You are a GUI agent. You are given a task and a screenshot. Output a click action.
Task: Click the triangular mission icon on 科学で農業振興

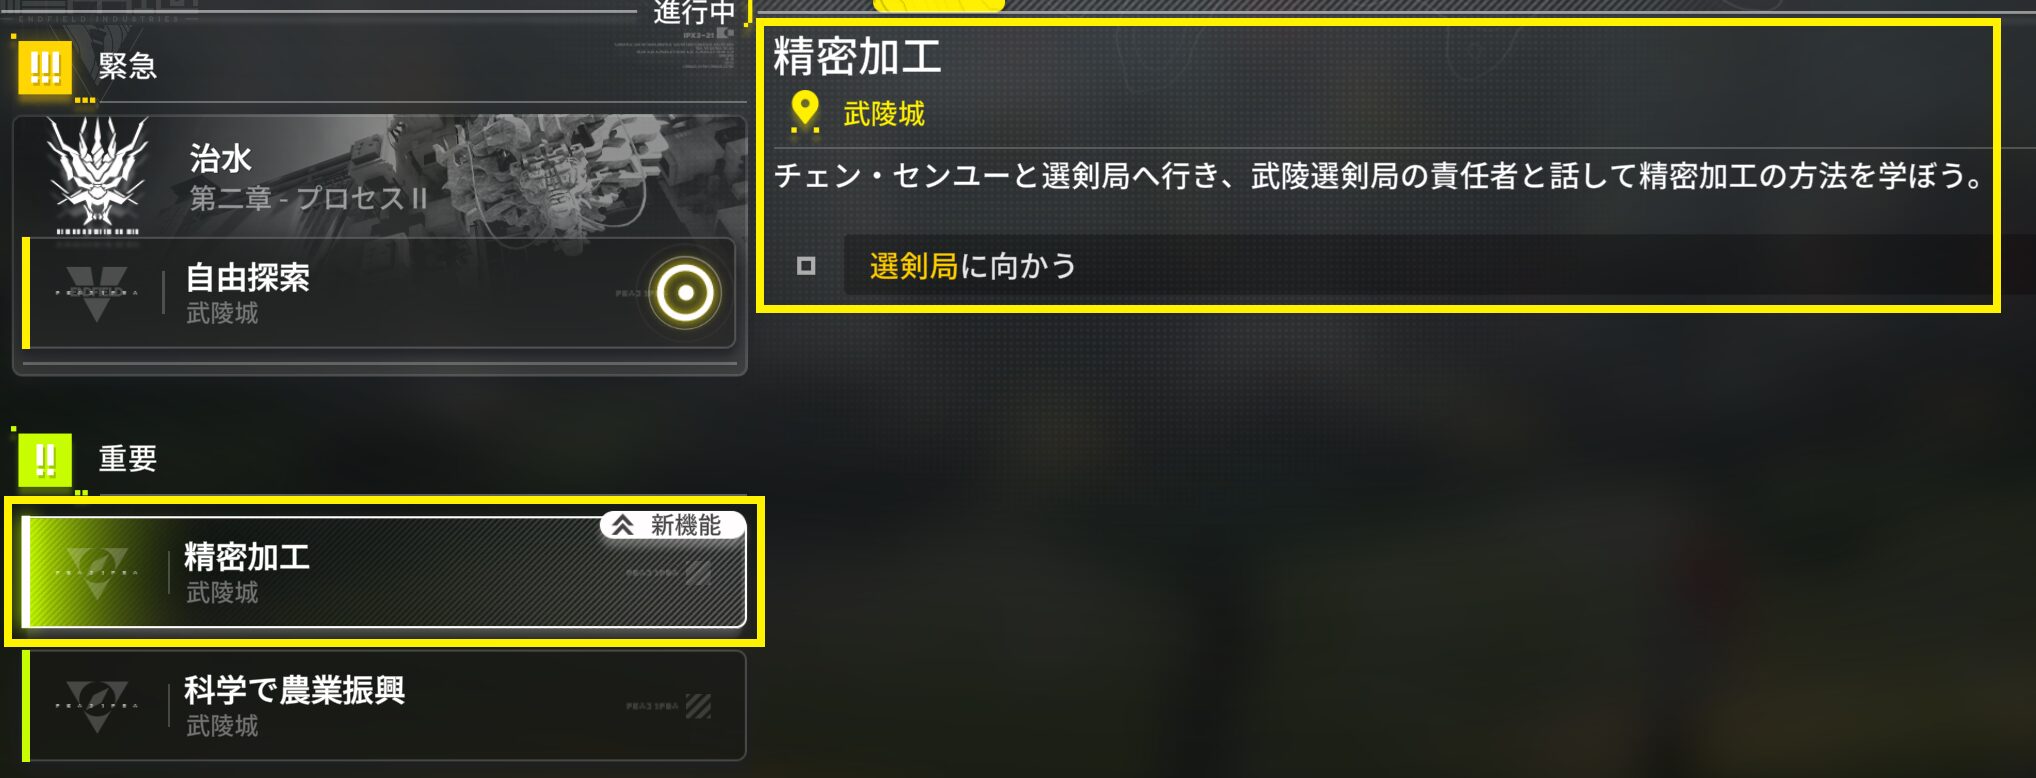pyautogui.click(x=97, y=706)
